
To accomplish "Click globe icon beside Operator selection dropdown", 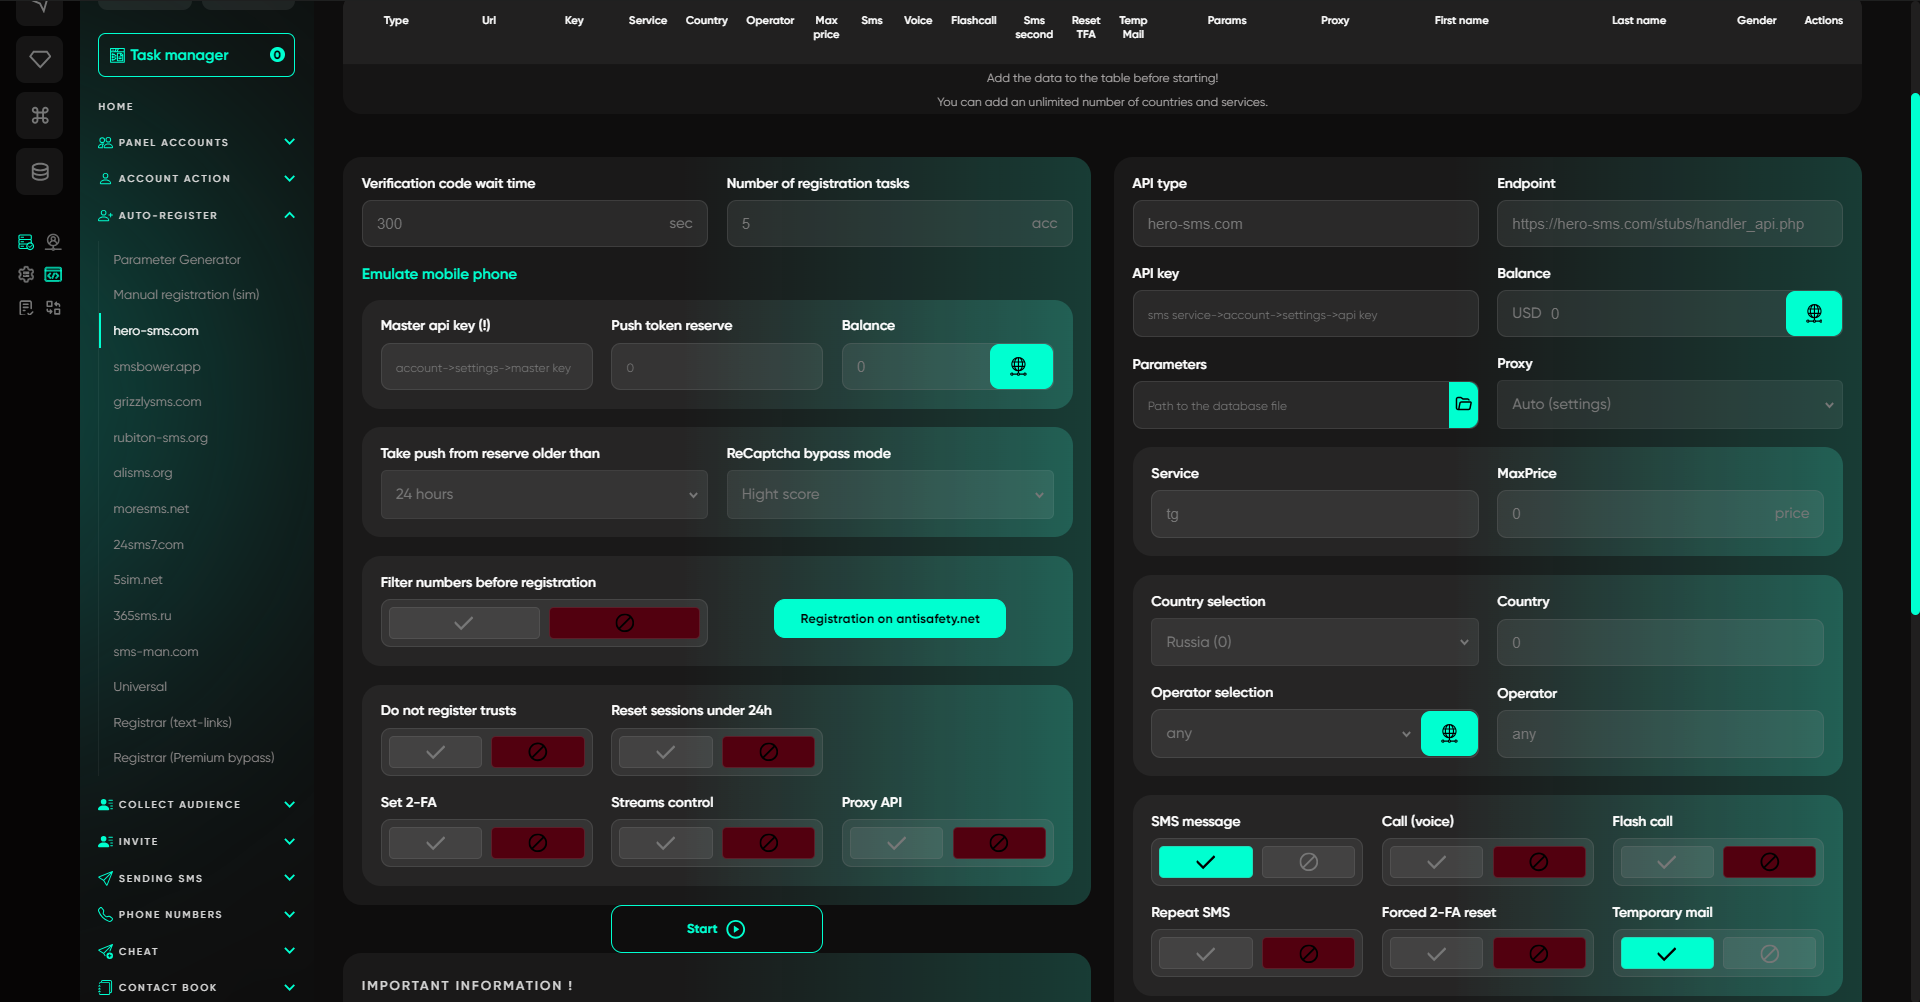I will 1449,734.
